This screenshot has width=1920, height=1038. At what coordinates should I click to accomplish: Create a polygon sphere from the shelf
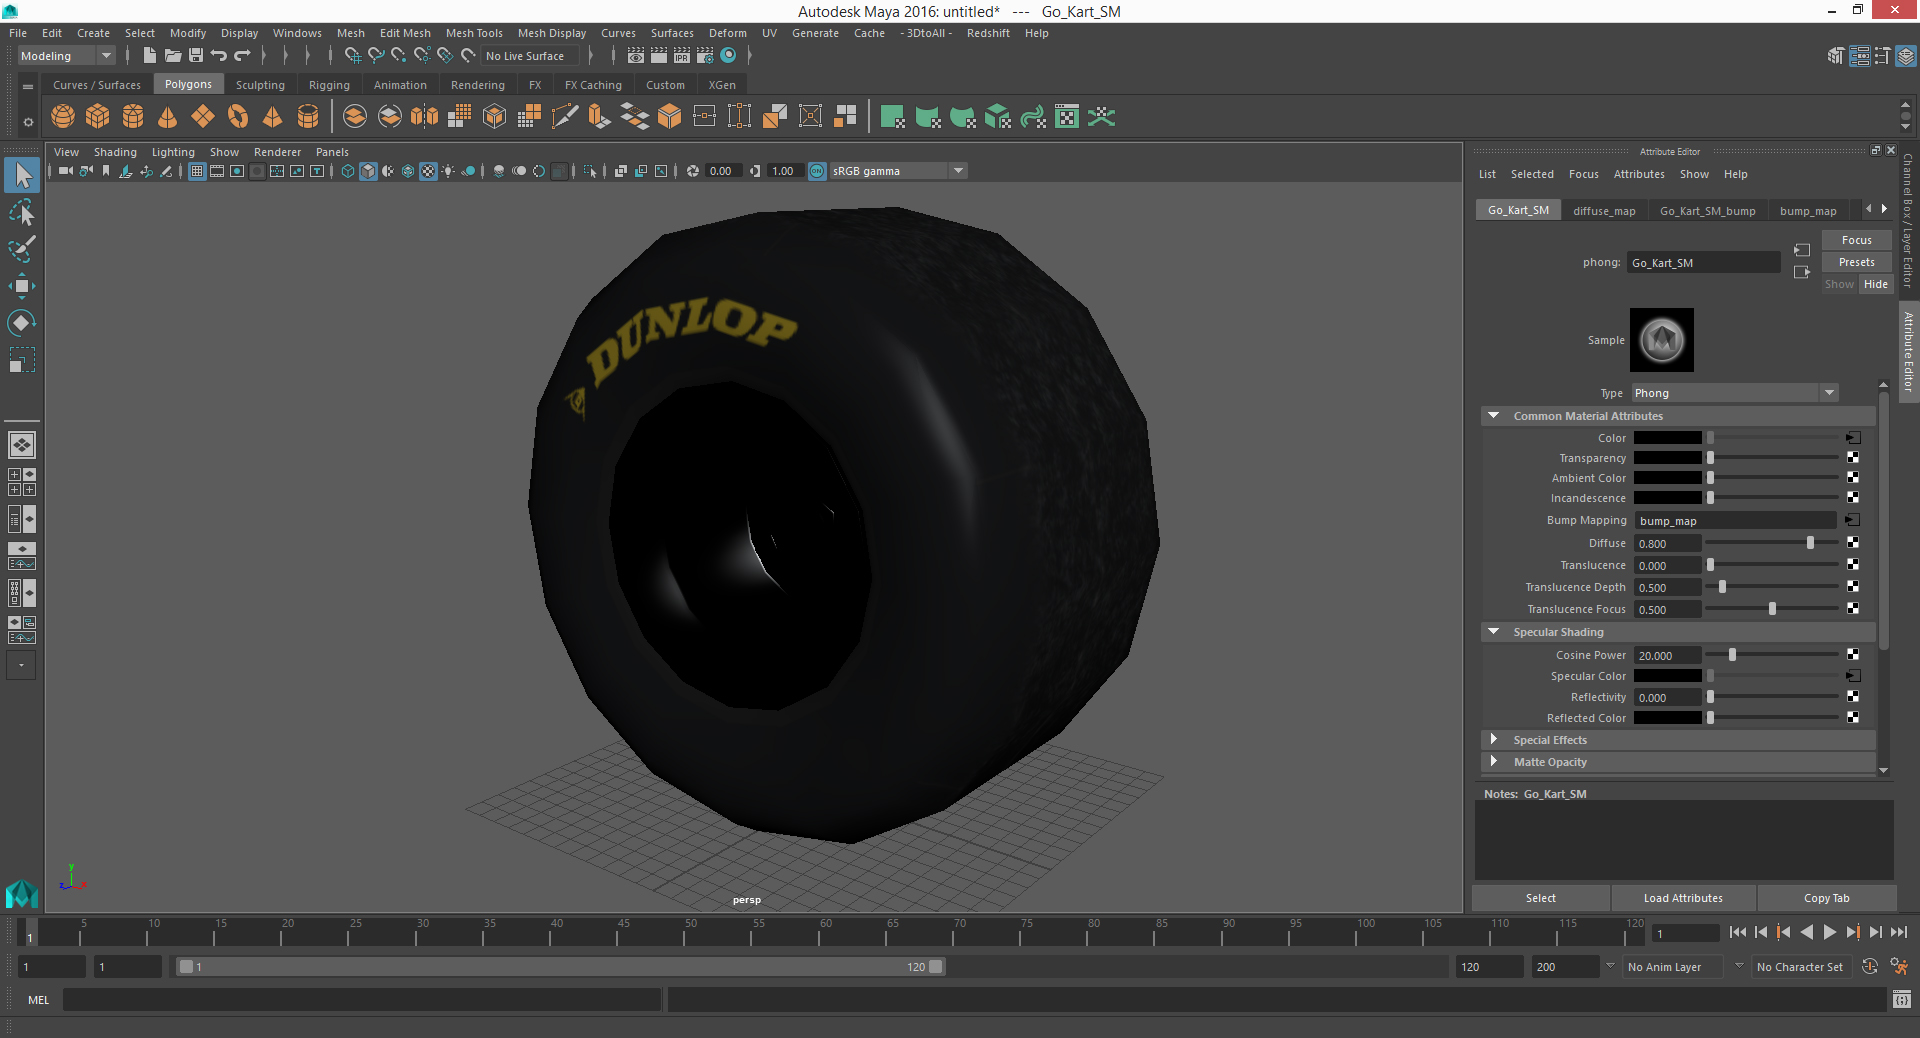pos(63,117)
